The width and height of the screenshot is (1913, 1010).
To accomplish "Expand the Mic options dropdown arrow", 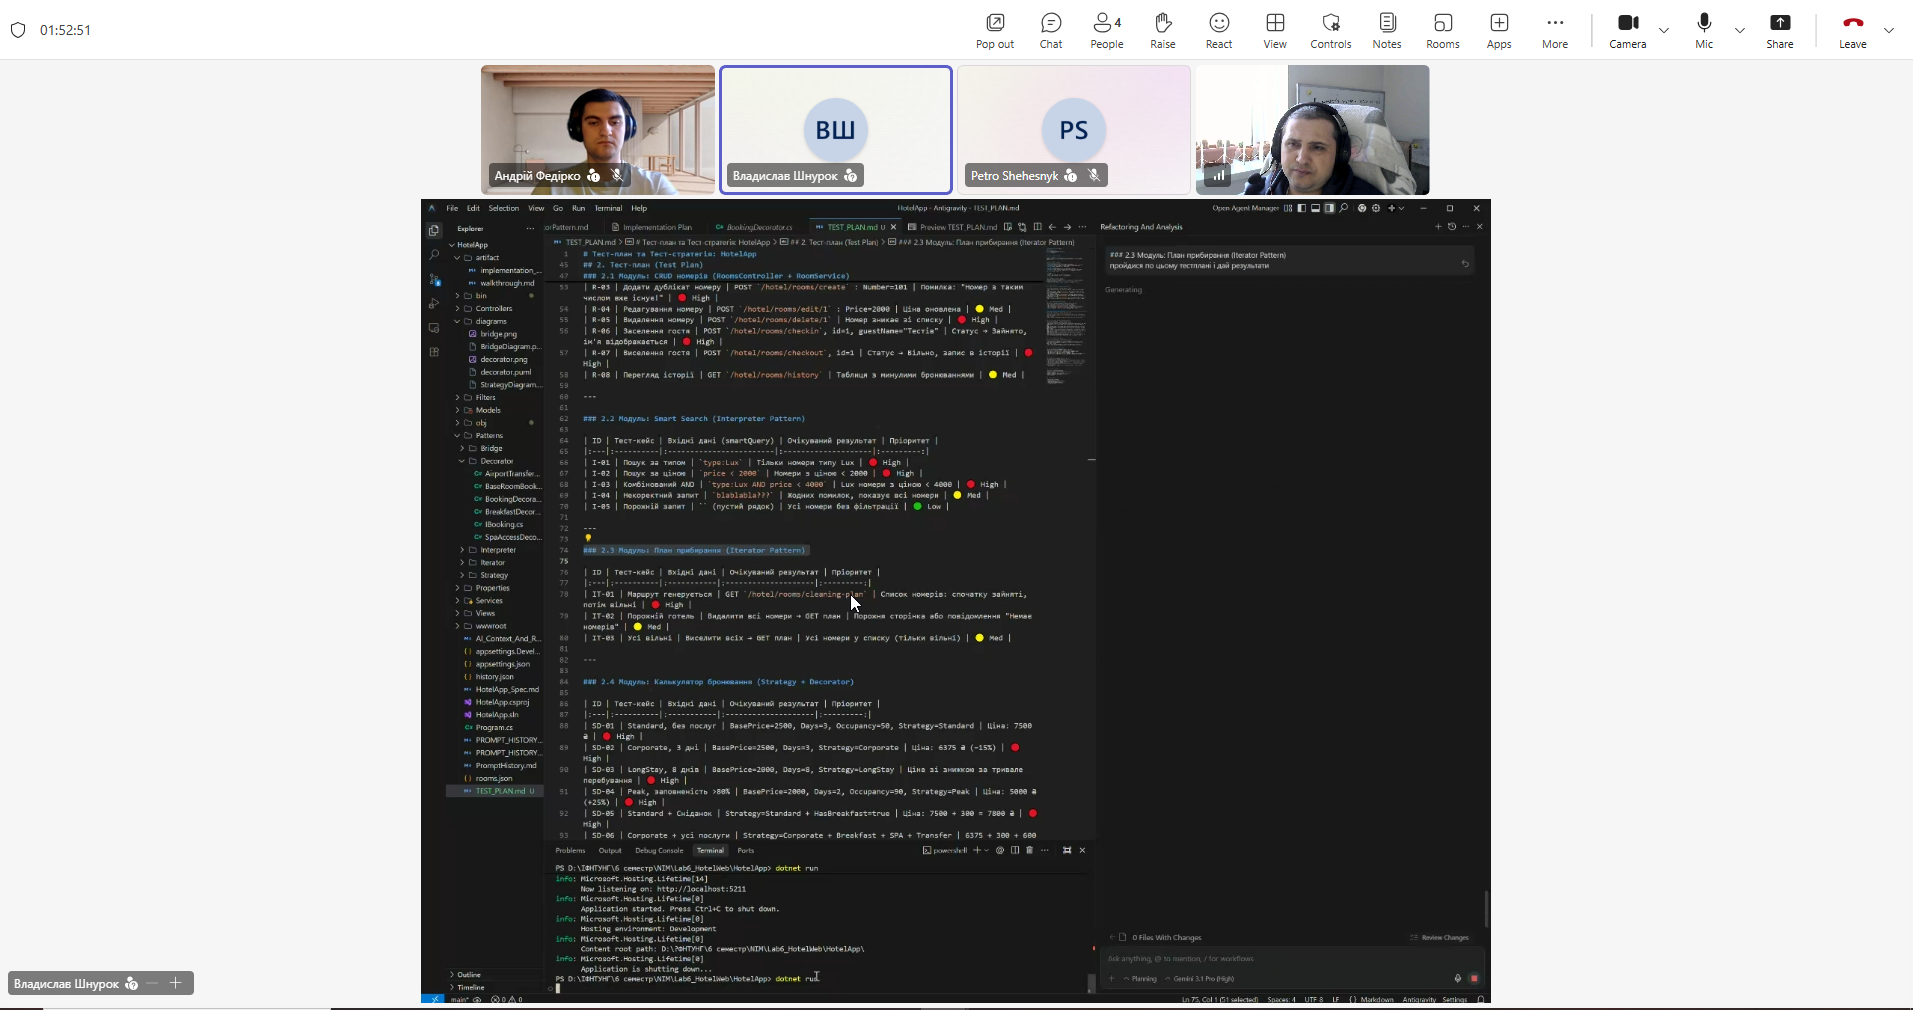I will (x=1740, y=30).
